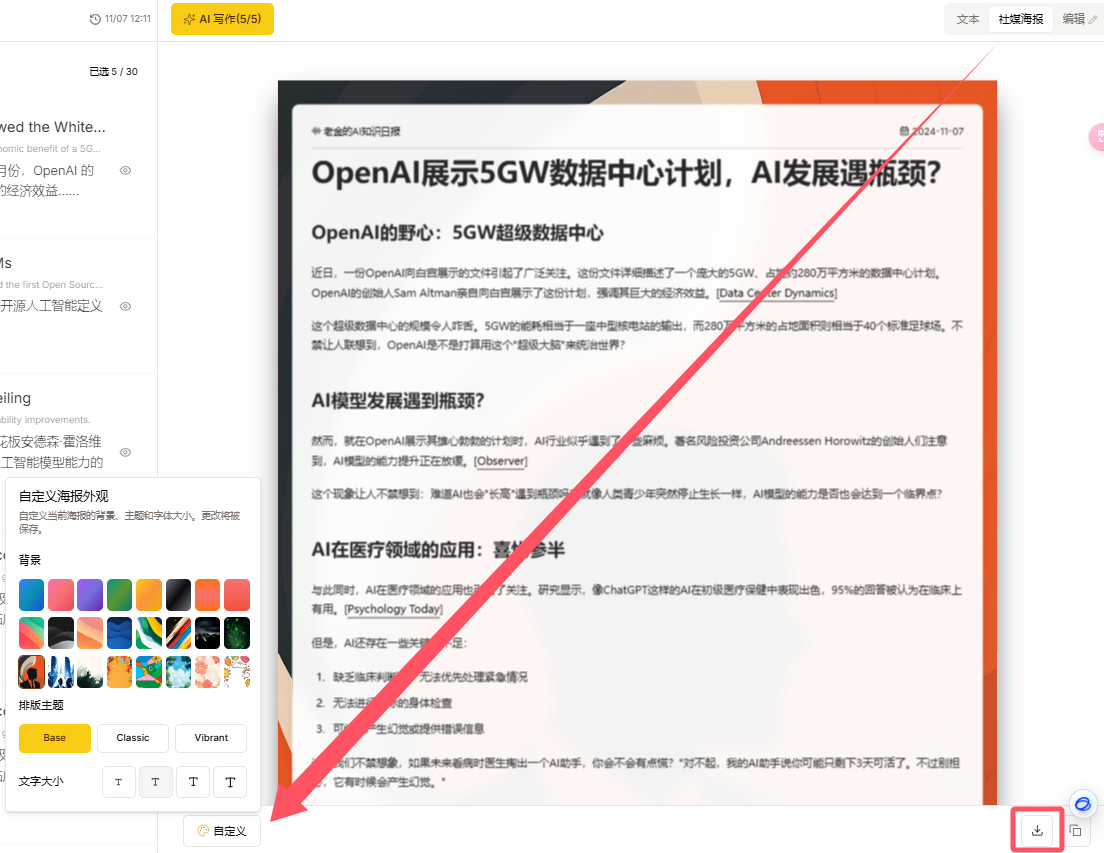Choose the largest text size T

(230, 782)
